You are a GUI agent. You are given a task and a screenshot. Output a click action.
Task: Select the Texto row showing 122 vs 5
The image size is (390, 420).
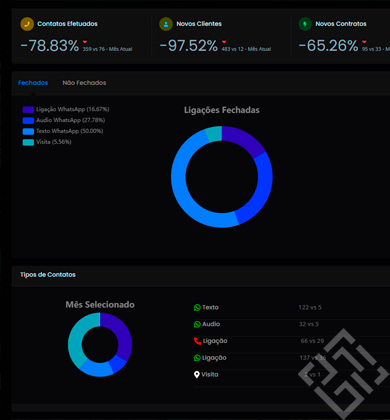coord(290,307)
